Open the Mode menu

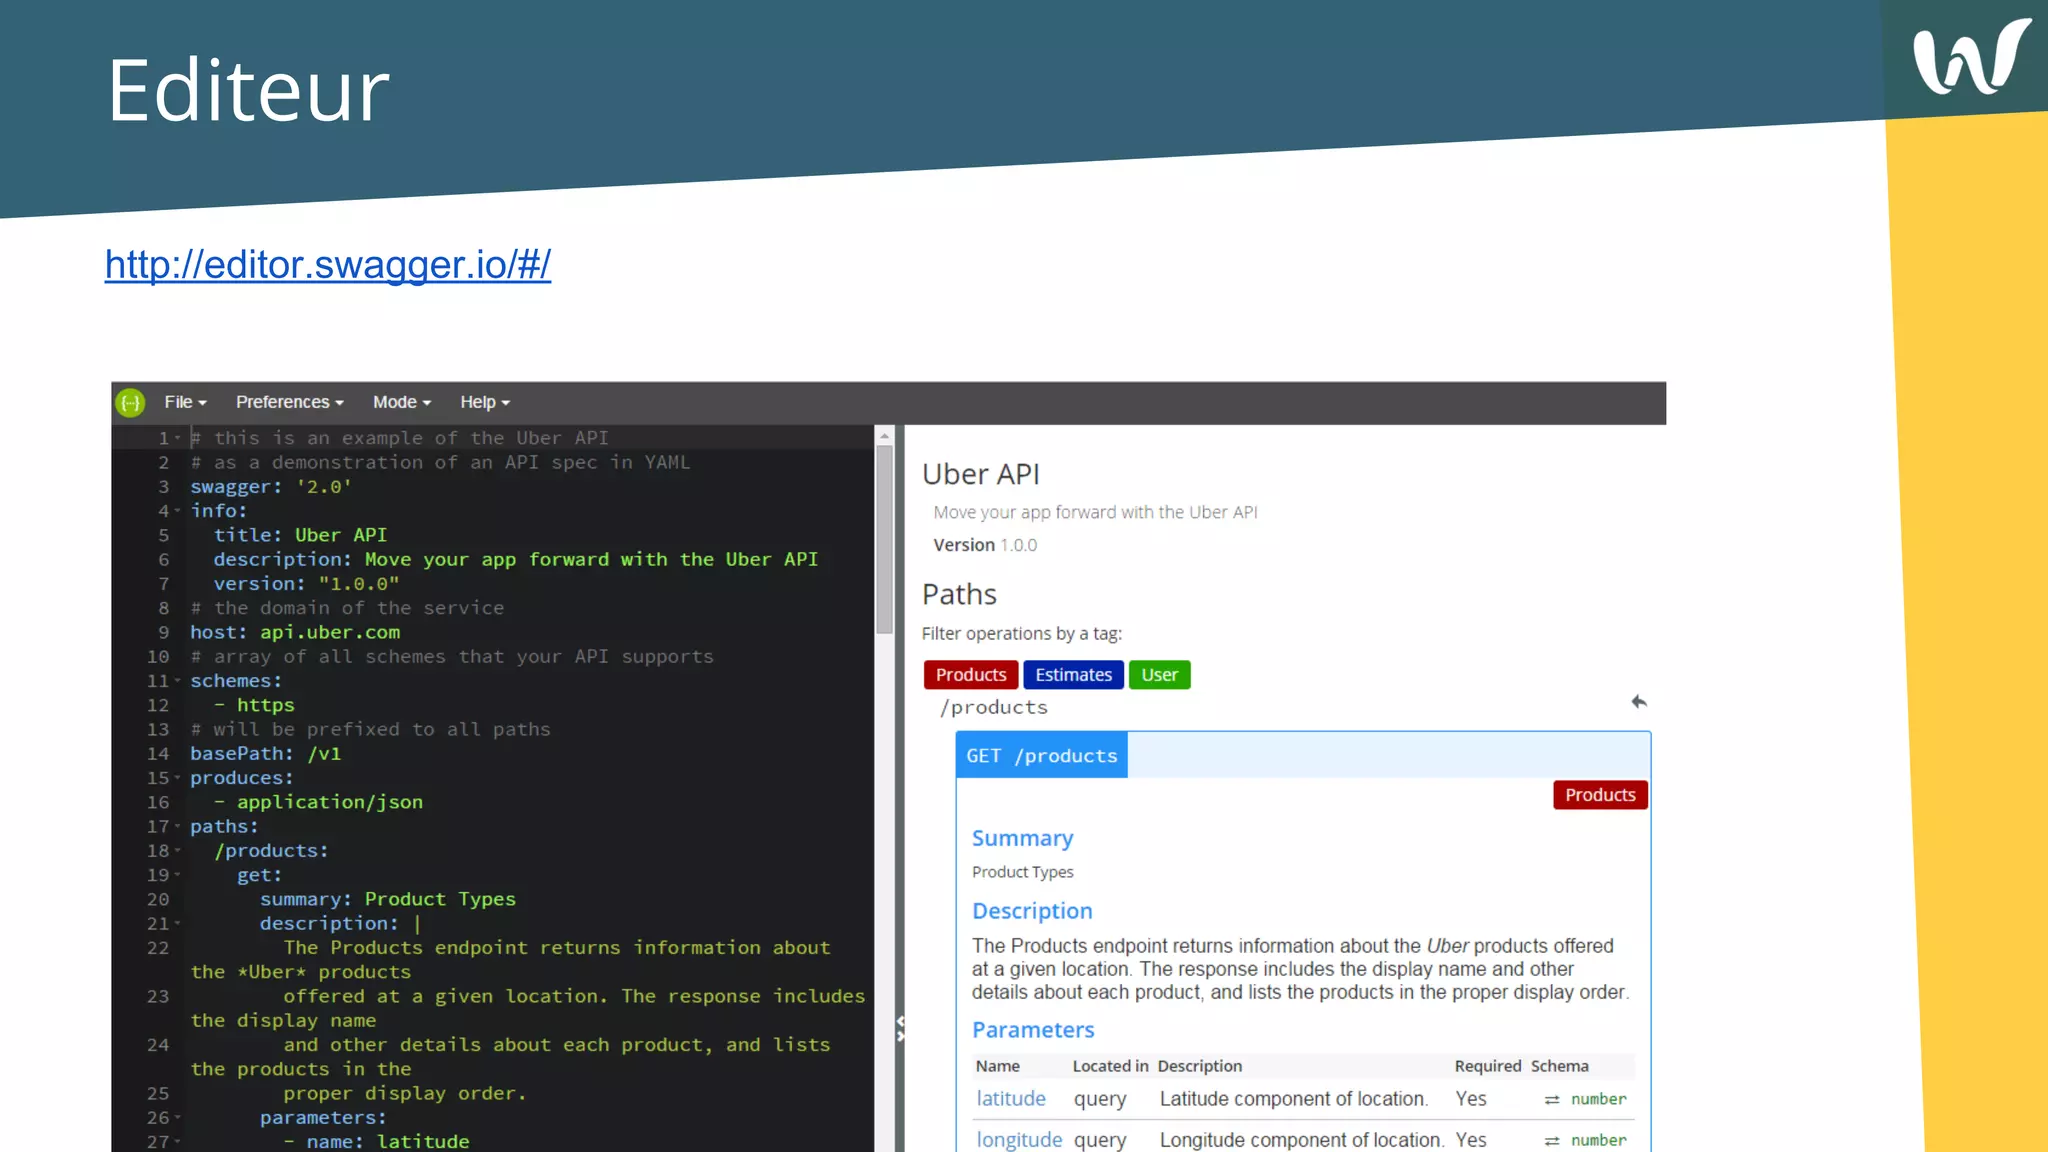402,402
